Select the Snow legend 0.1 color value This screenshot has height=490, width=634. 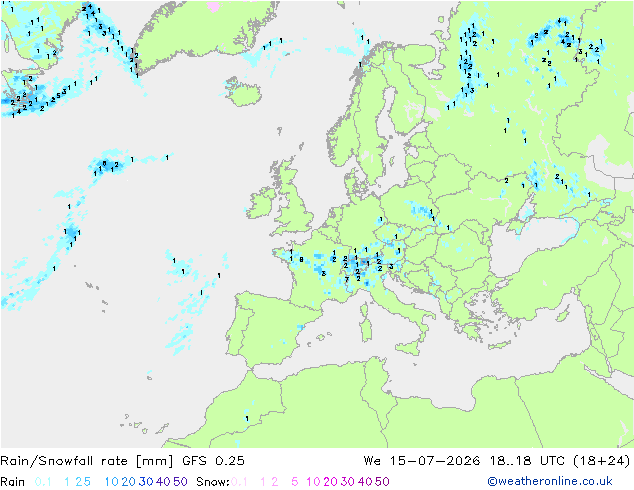[x=239, y=482]
